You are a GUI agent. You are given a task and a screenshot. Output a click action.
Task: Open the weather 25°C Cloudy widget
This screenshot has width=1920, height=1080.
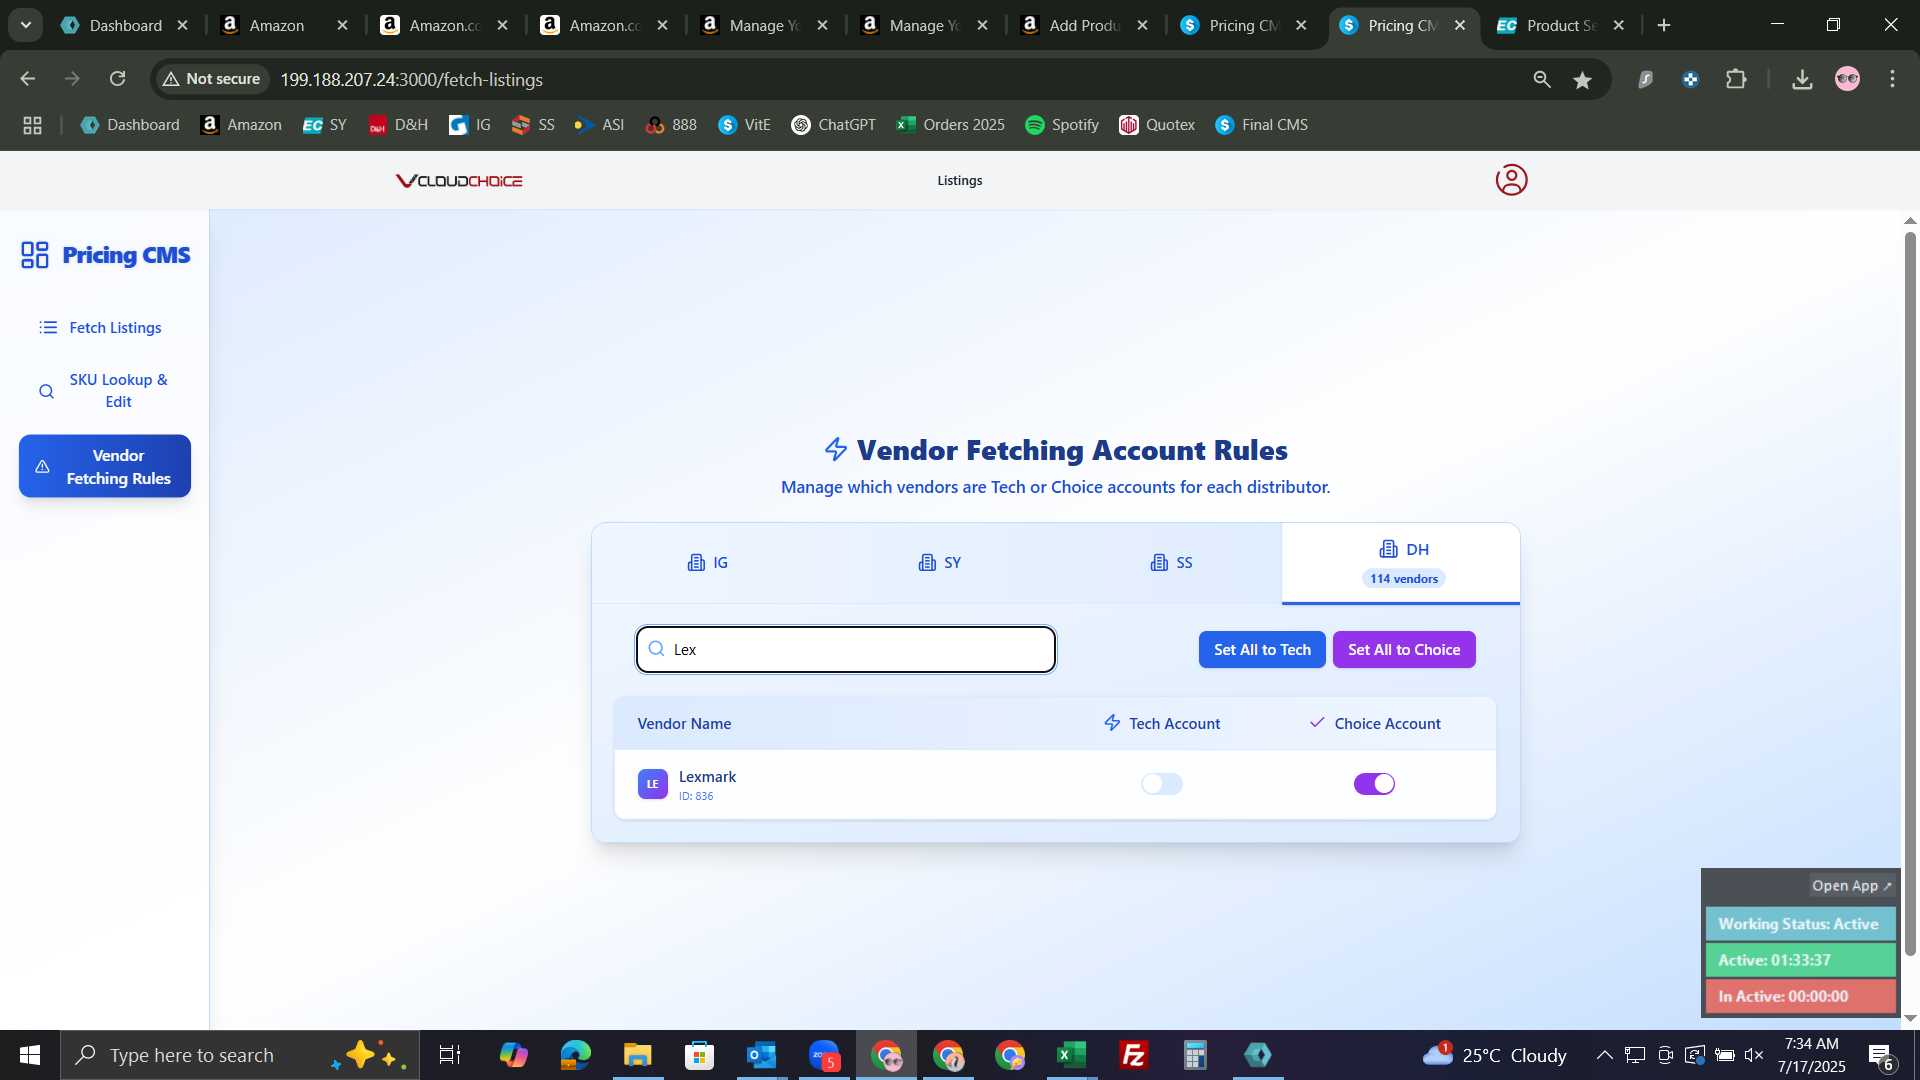(x=1495, y=1055)
